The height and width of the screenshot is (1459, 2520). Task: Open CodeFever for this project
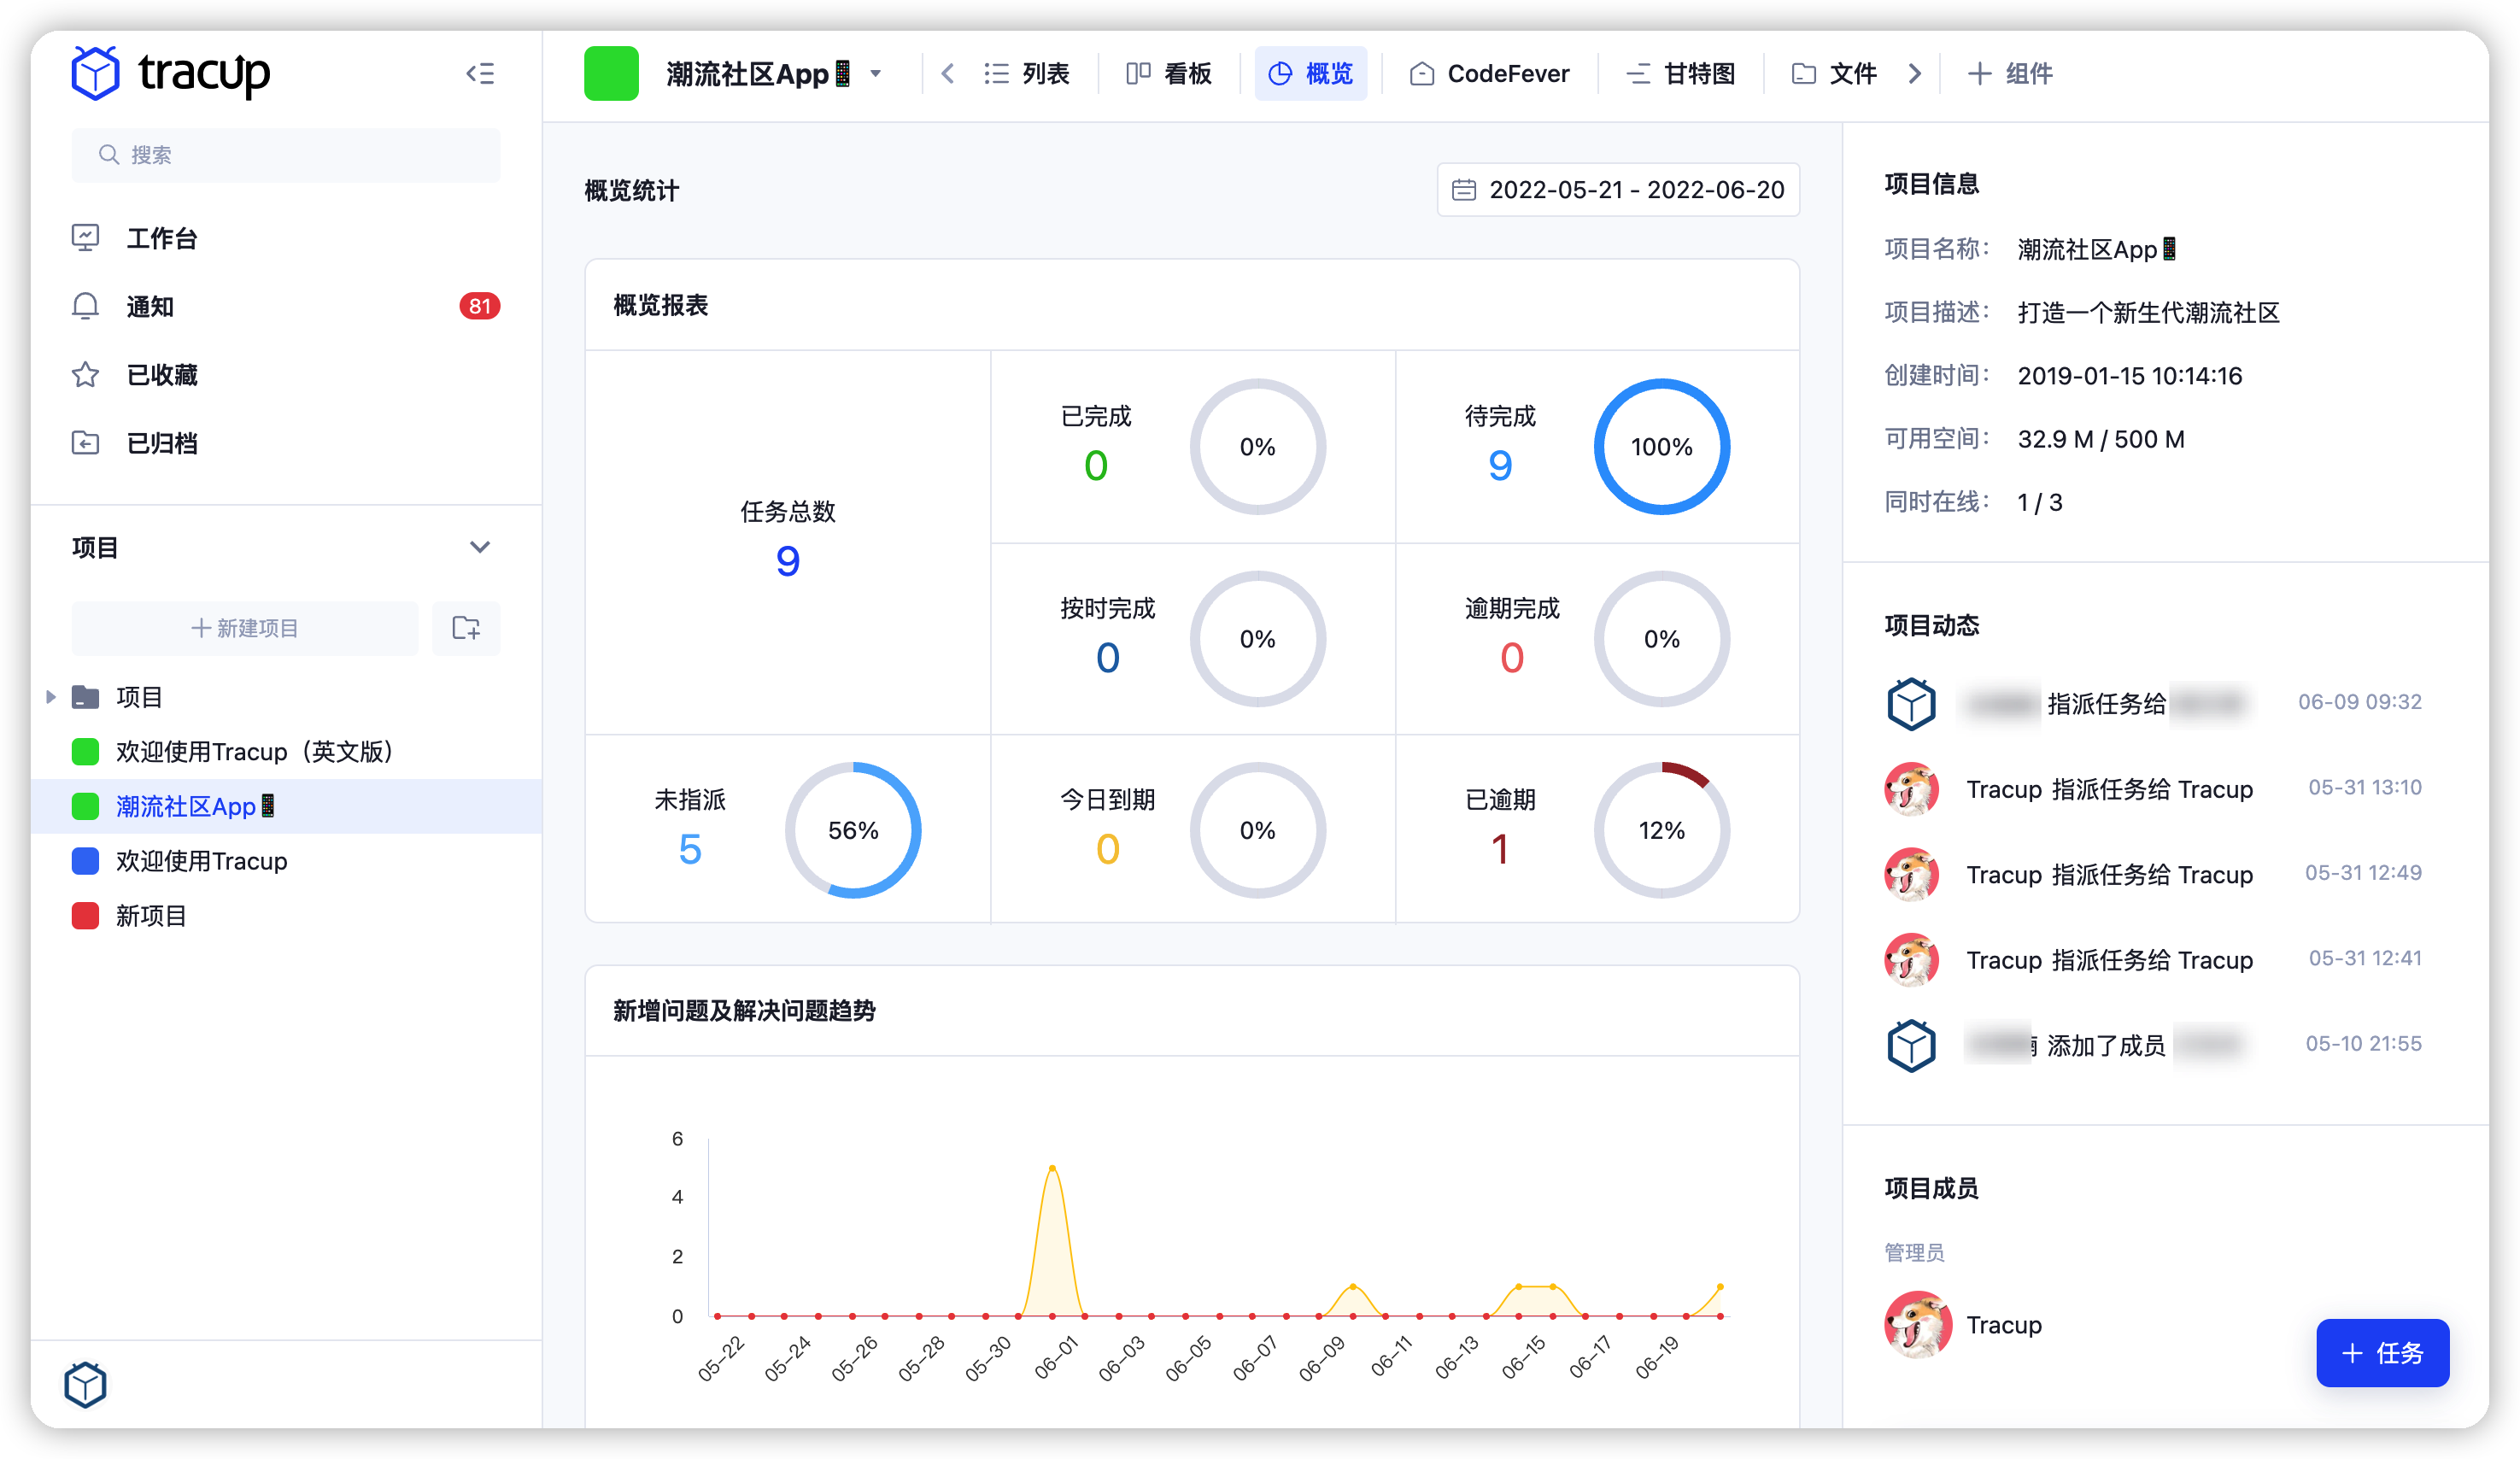click(1489, 73)
